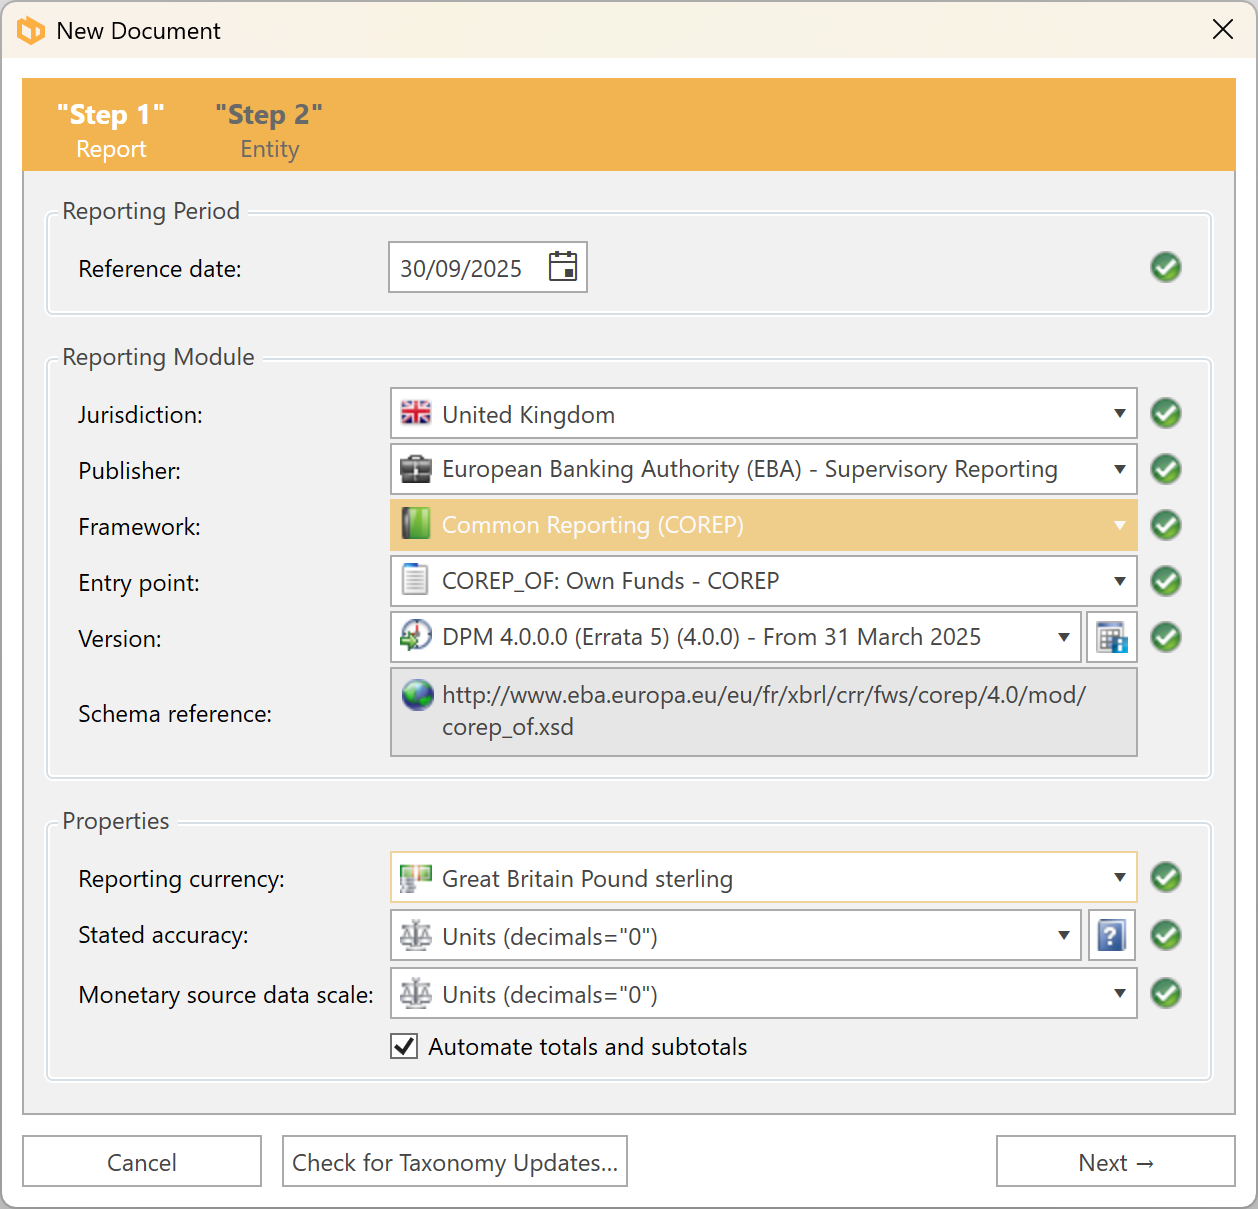
Task: Select the Step 1 Report tab
Action: pyautogui.click(x=111, y=130)
